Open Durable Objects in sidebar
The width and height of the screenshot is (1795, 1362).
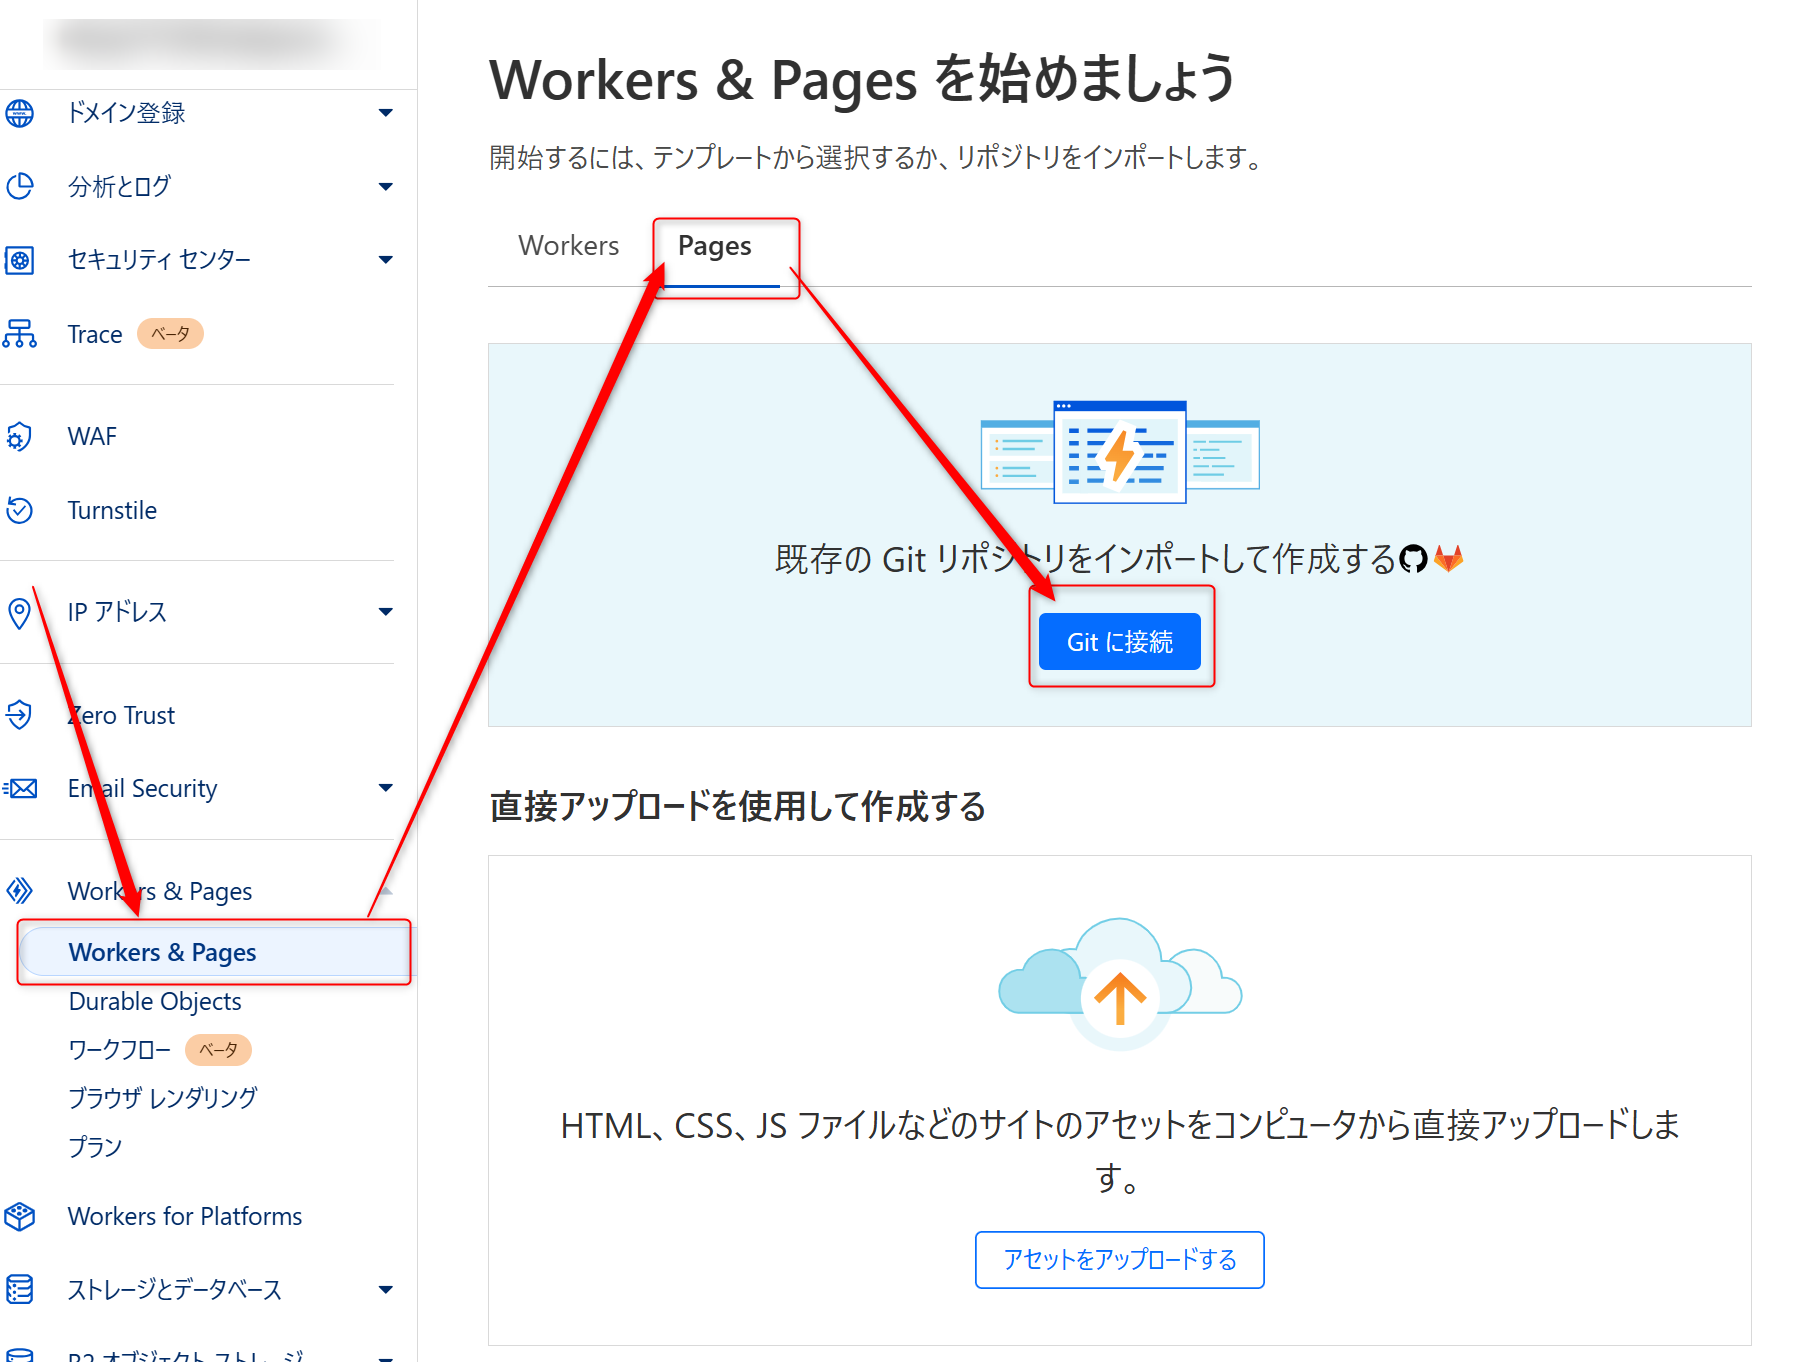click(x=155, y=1001)
